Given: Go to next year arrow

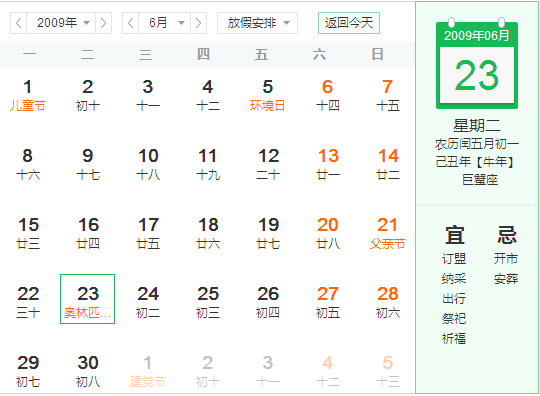Looking at the screenshot, I should pos(103,23).
